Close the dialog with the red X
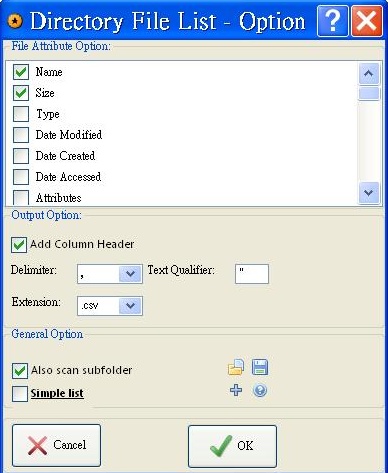The image size is (388, 473). click(367, 20)
